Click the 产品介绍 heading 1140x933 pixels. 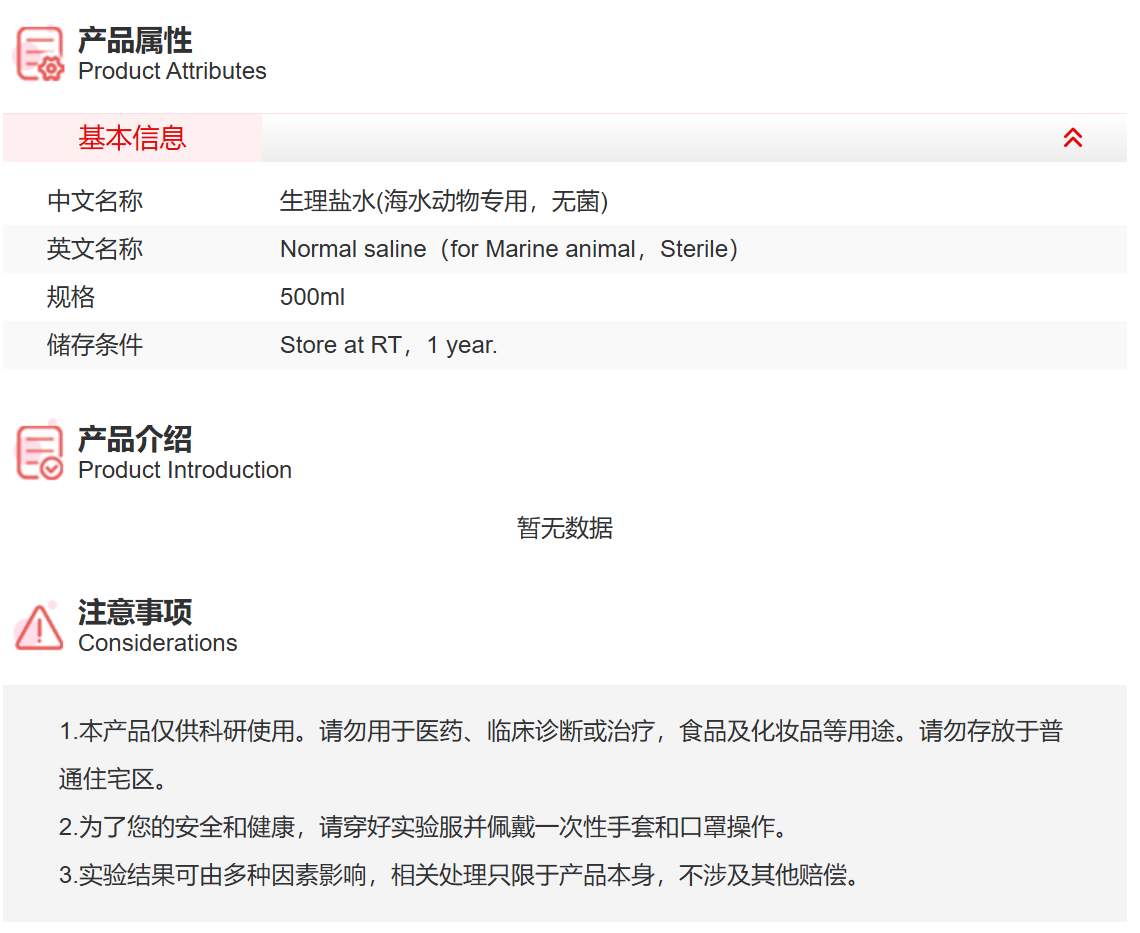click(x=135, y=439)
